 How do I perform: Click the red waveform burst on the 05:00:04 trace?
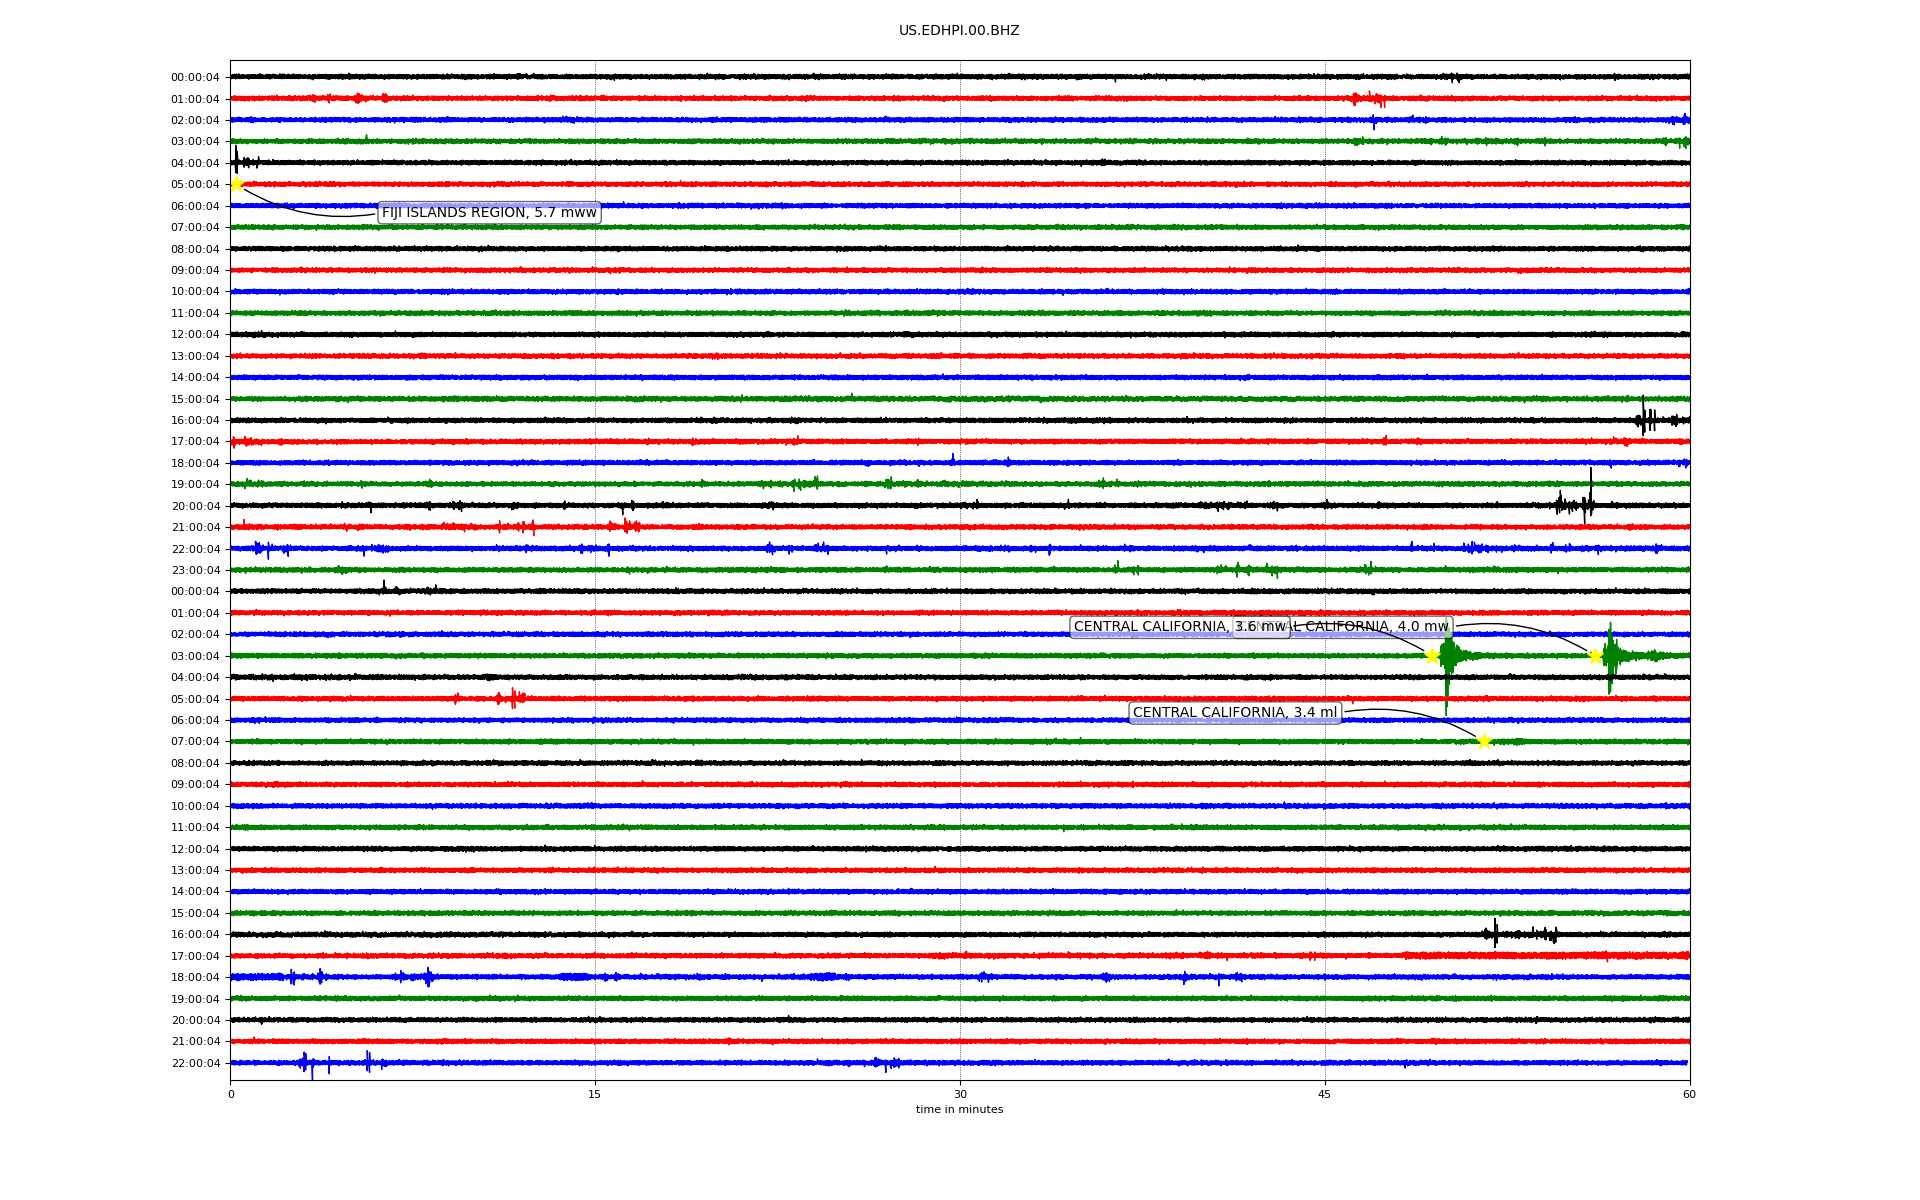point(513,698)
